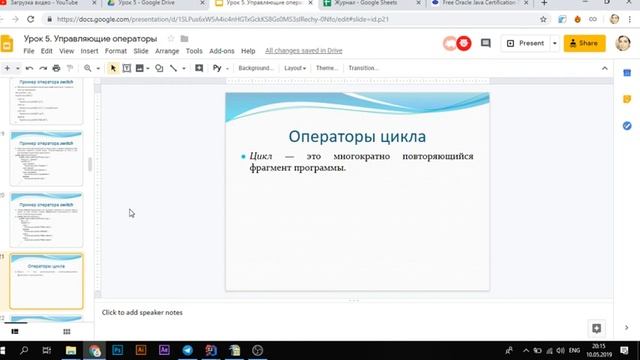Select the line tool
Screen dimensions: 640x360
[x=173, y=68]
